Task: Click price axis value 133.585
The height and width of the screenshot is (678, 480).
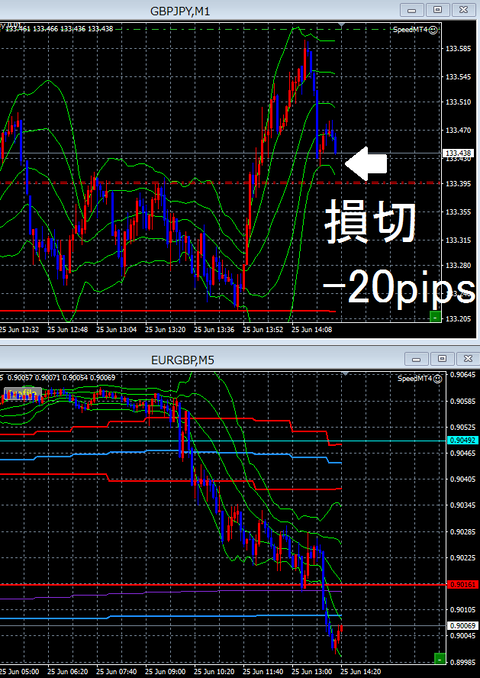Action: click(458, 48)
